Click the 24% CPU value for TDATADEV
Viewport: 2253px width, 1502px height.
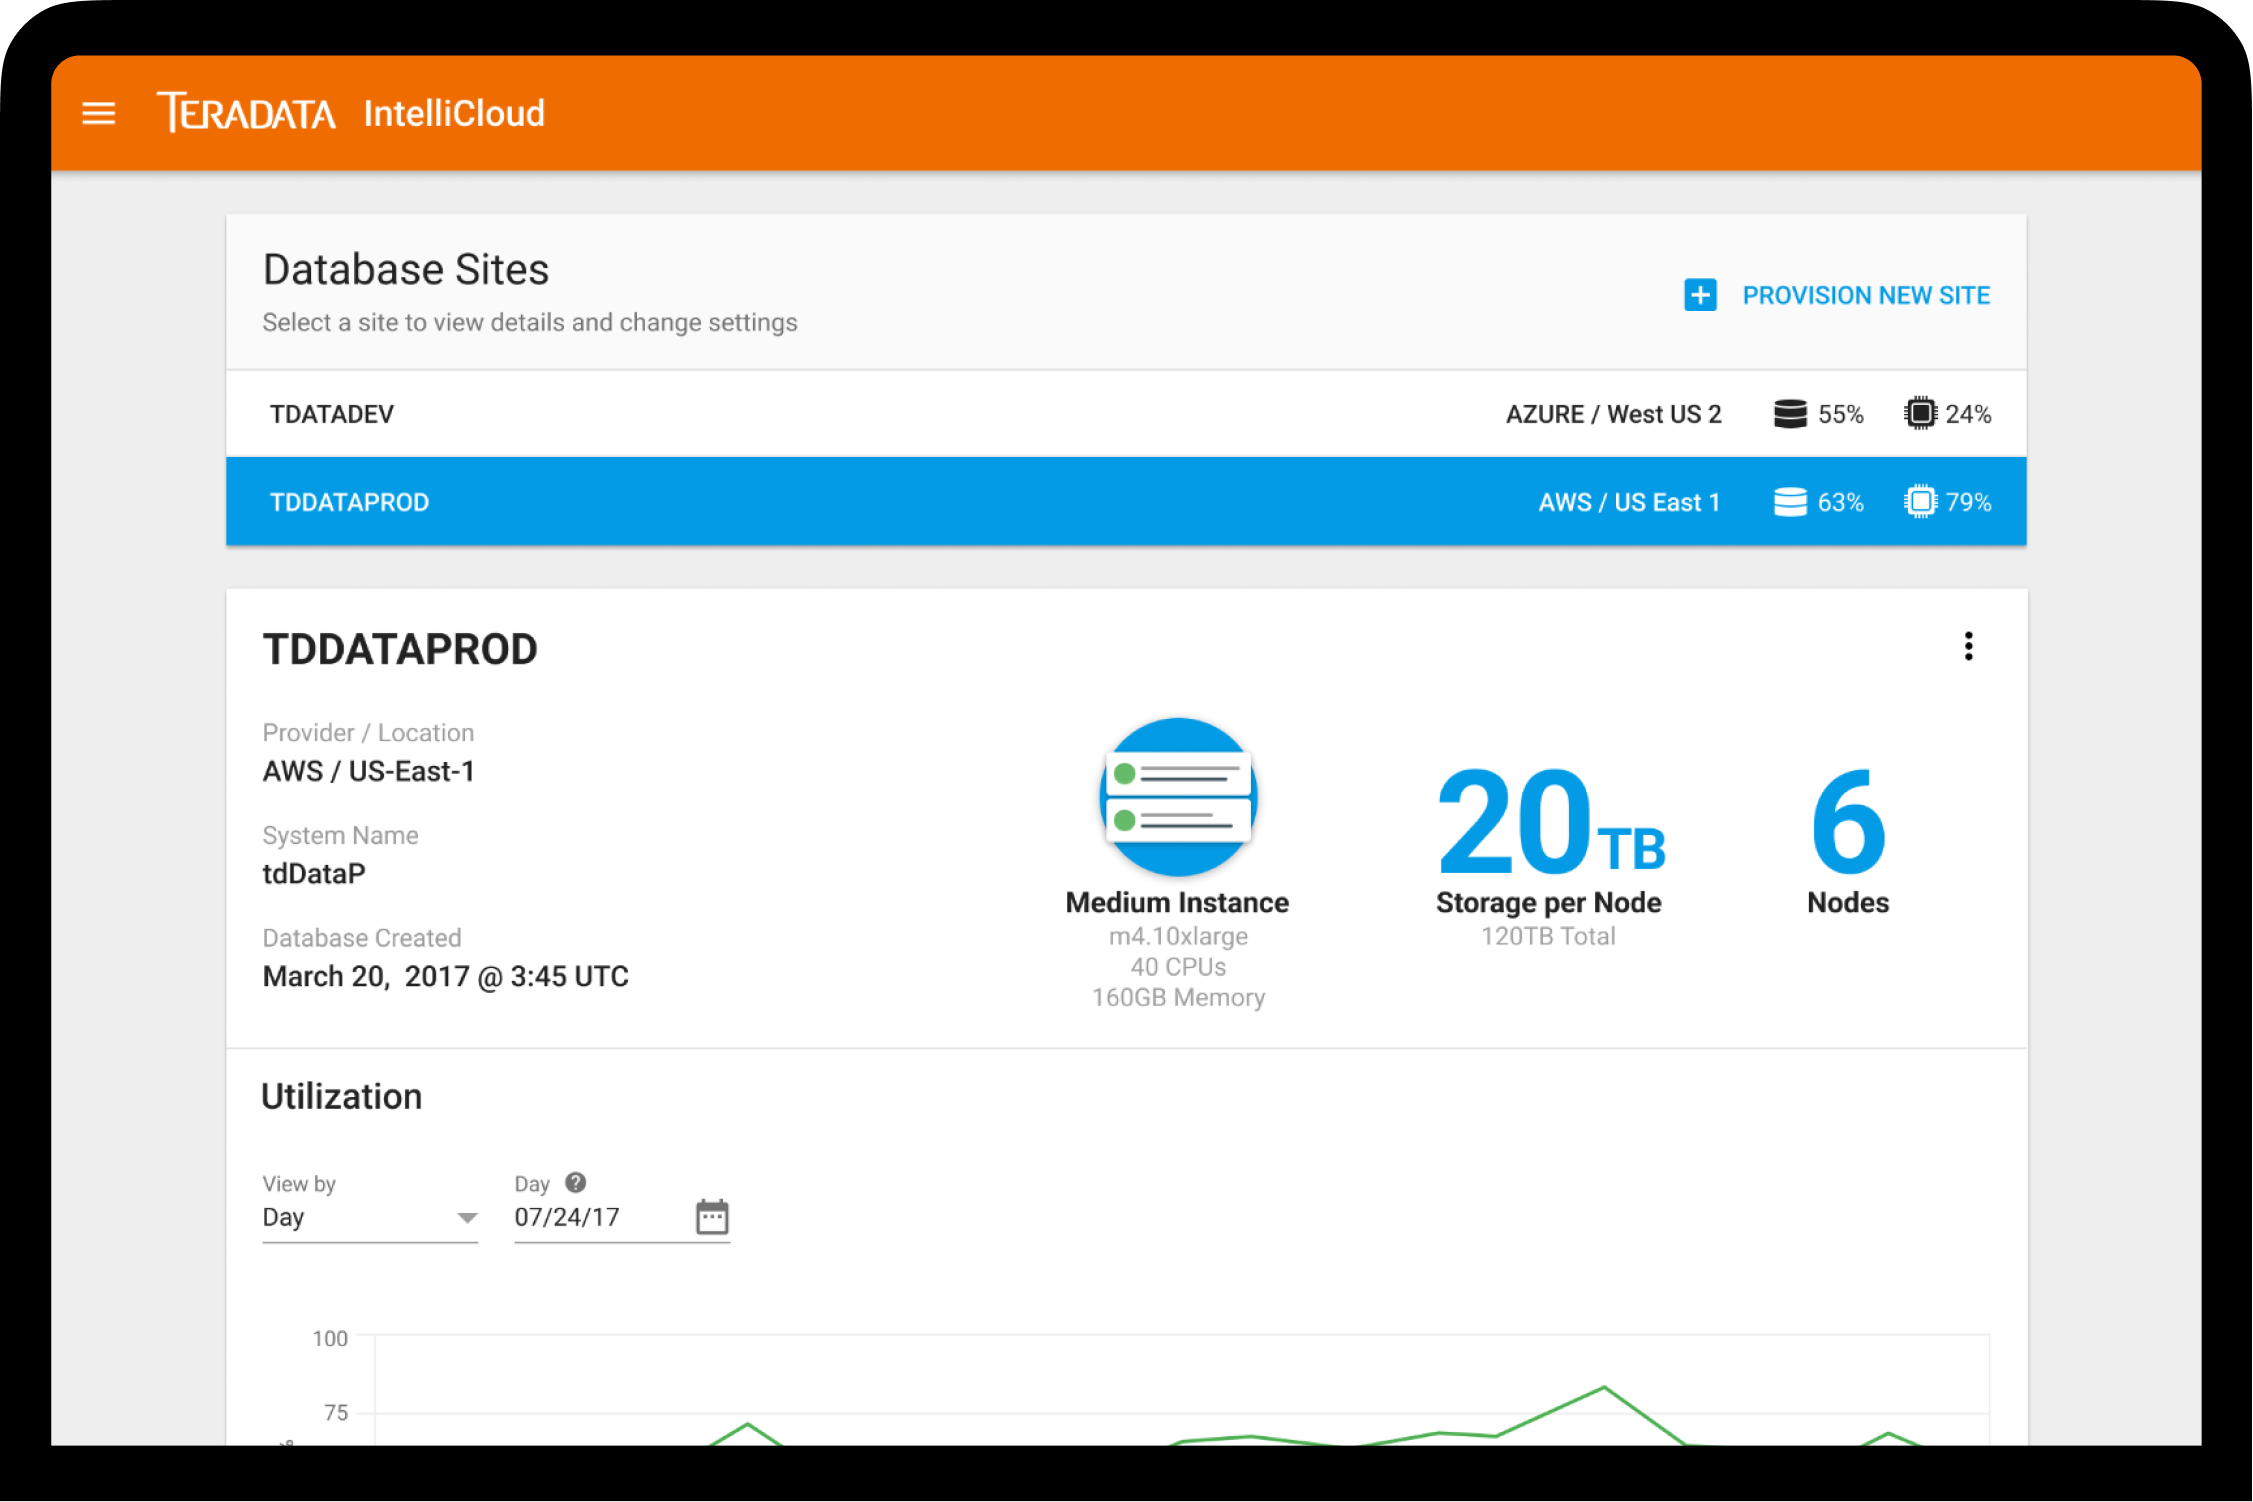tap(1968, 414)
